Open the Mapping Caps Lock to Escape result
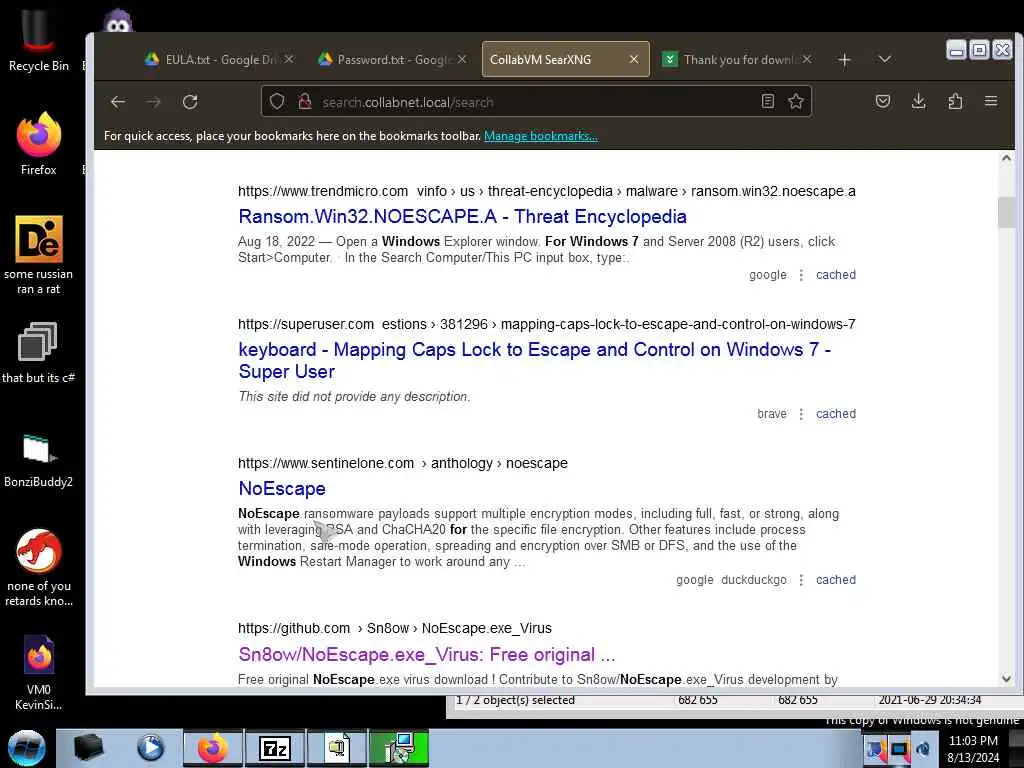 click(x=535, y=360)
